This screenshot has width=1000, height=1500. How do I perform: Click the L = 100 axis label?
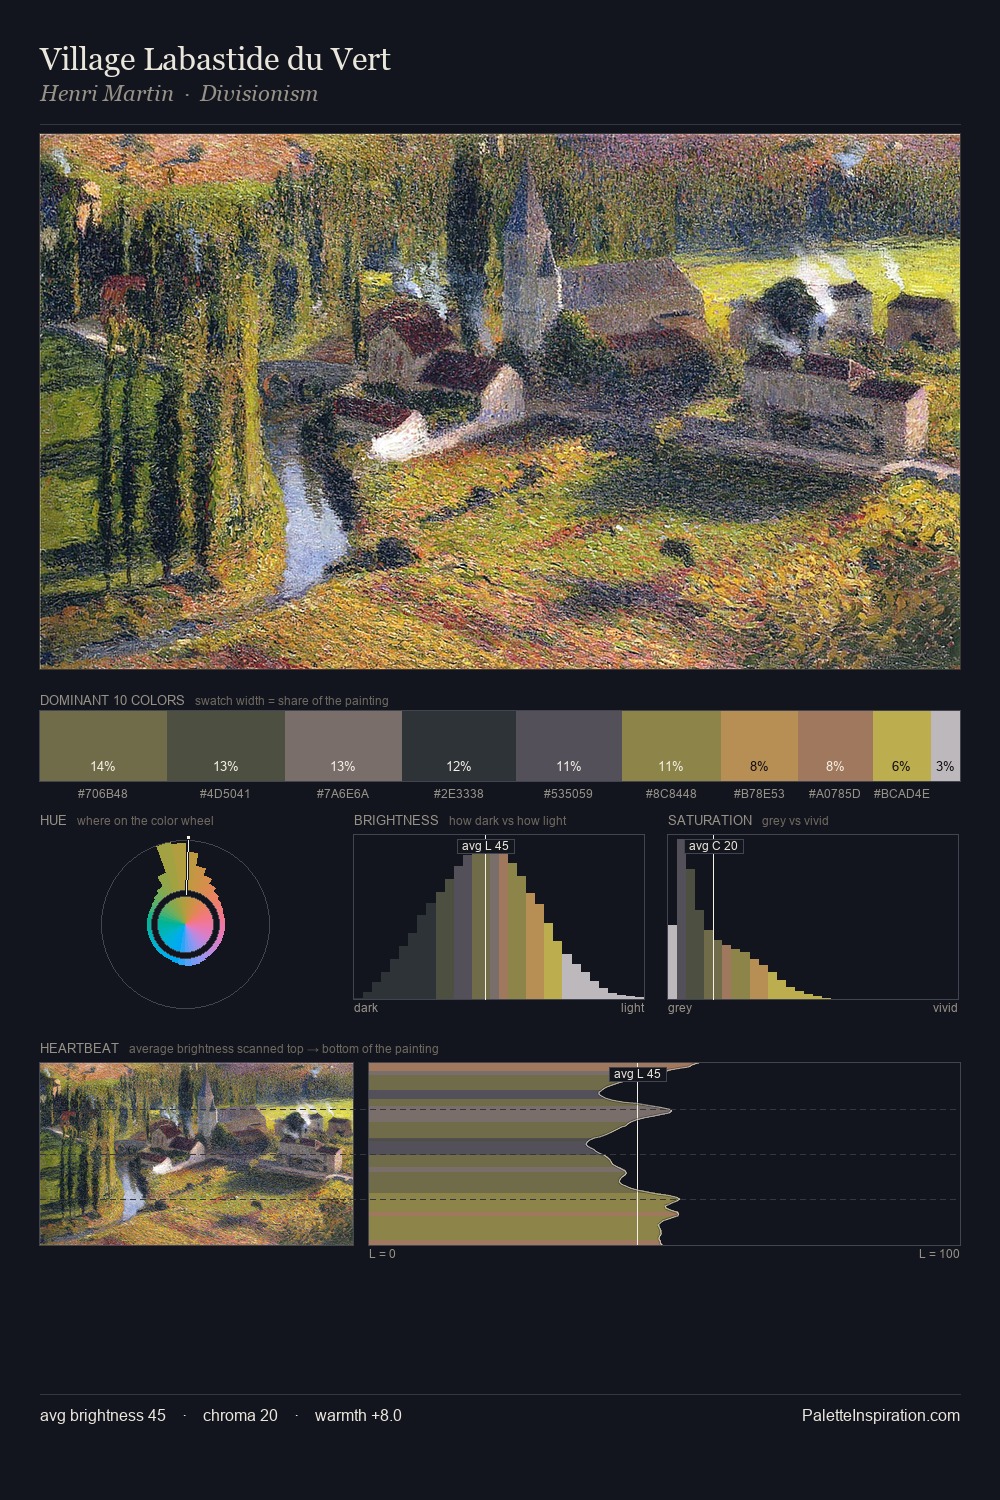(x=939, y=1254)
